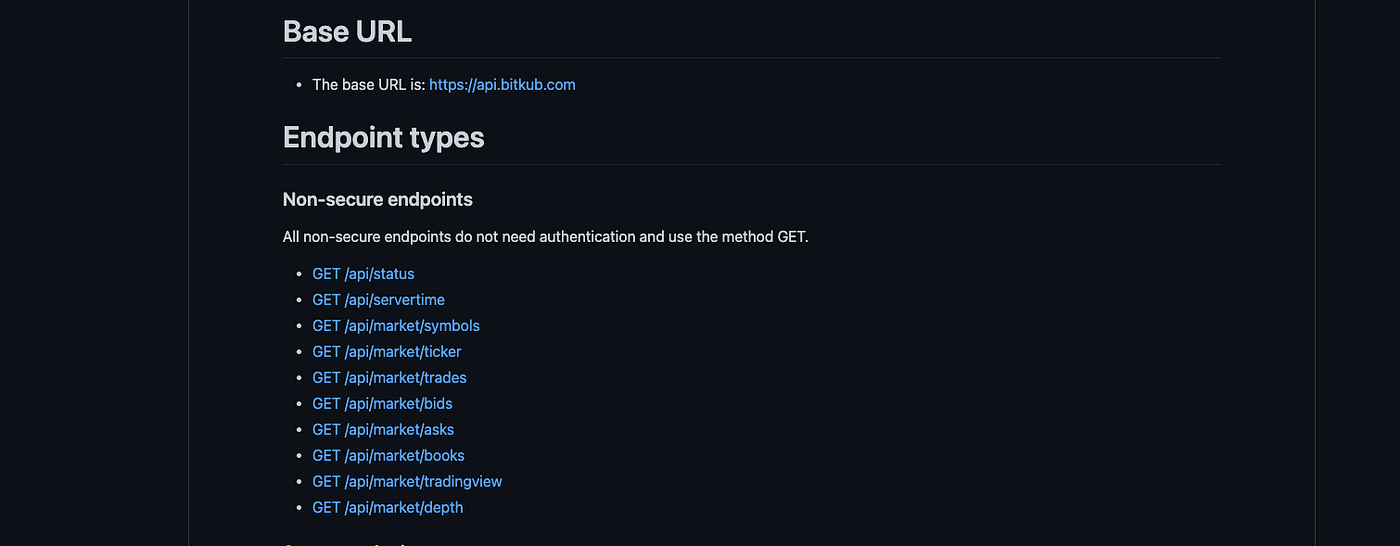
Task: Go to the GET /api/market/depth endpoint
Action: 388,508
